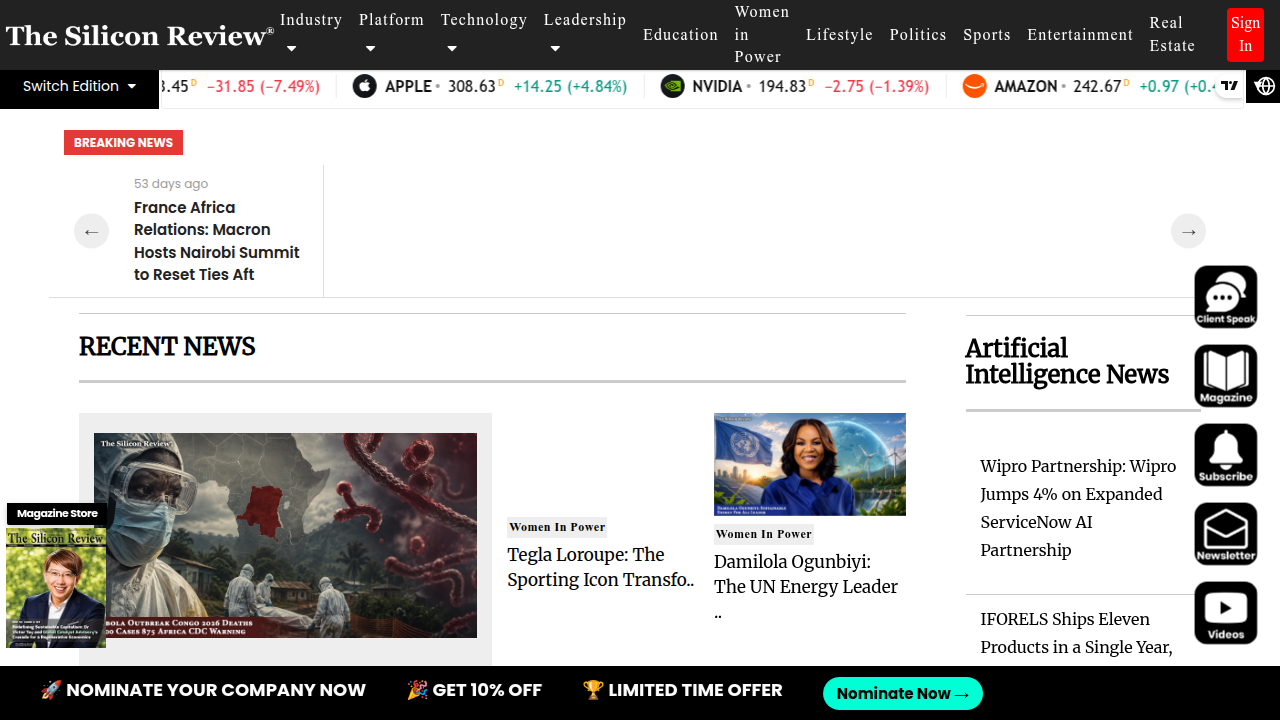This screenshot has height=720, width=1280.
Task: Click APPLE 308.63 ticker entry
Action: (490, 86)
